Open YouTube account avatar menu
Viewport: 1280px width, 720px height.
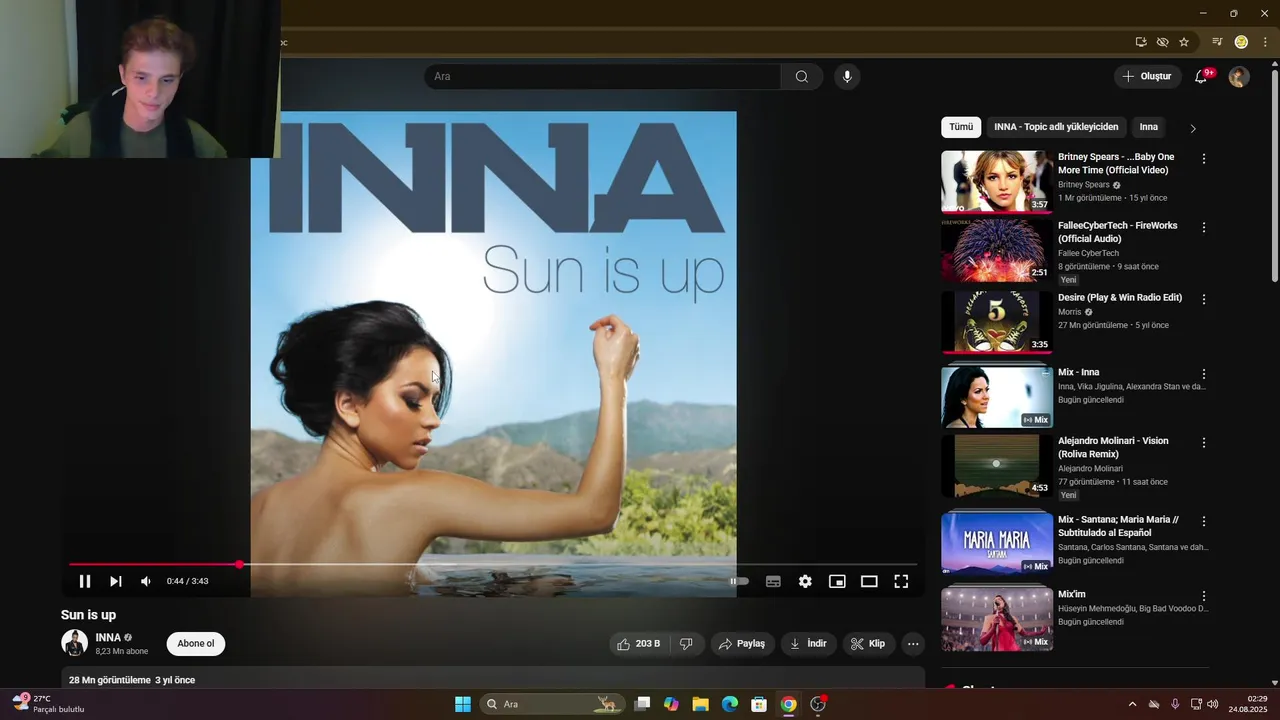click(1239, 77)
